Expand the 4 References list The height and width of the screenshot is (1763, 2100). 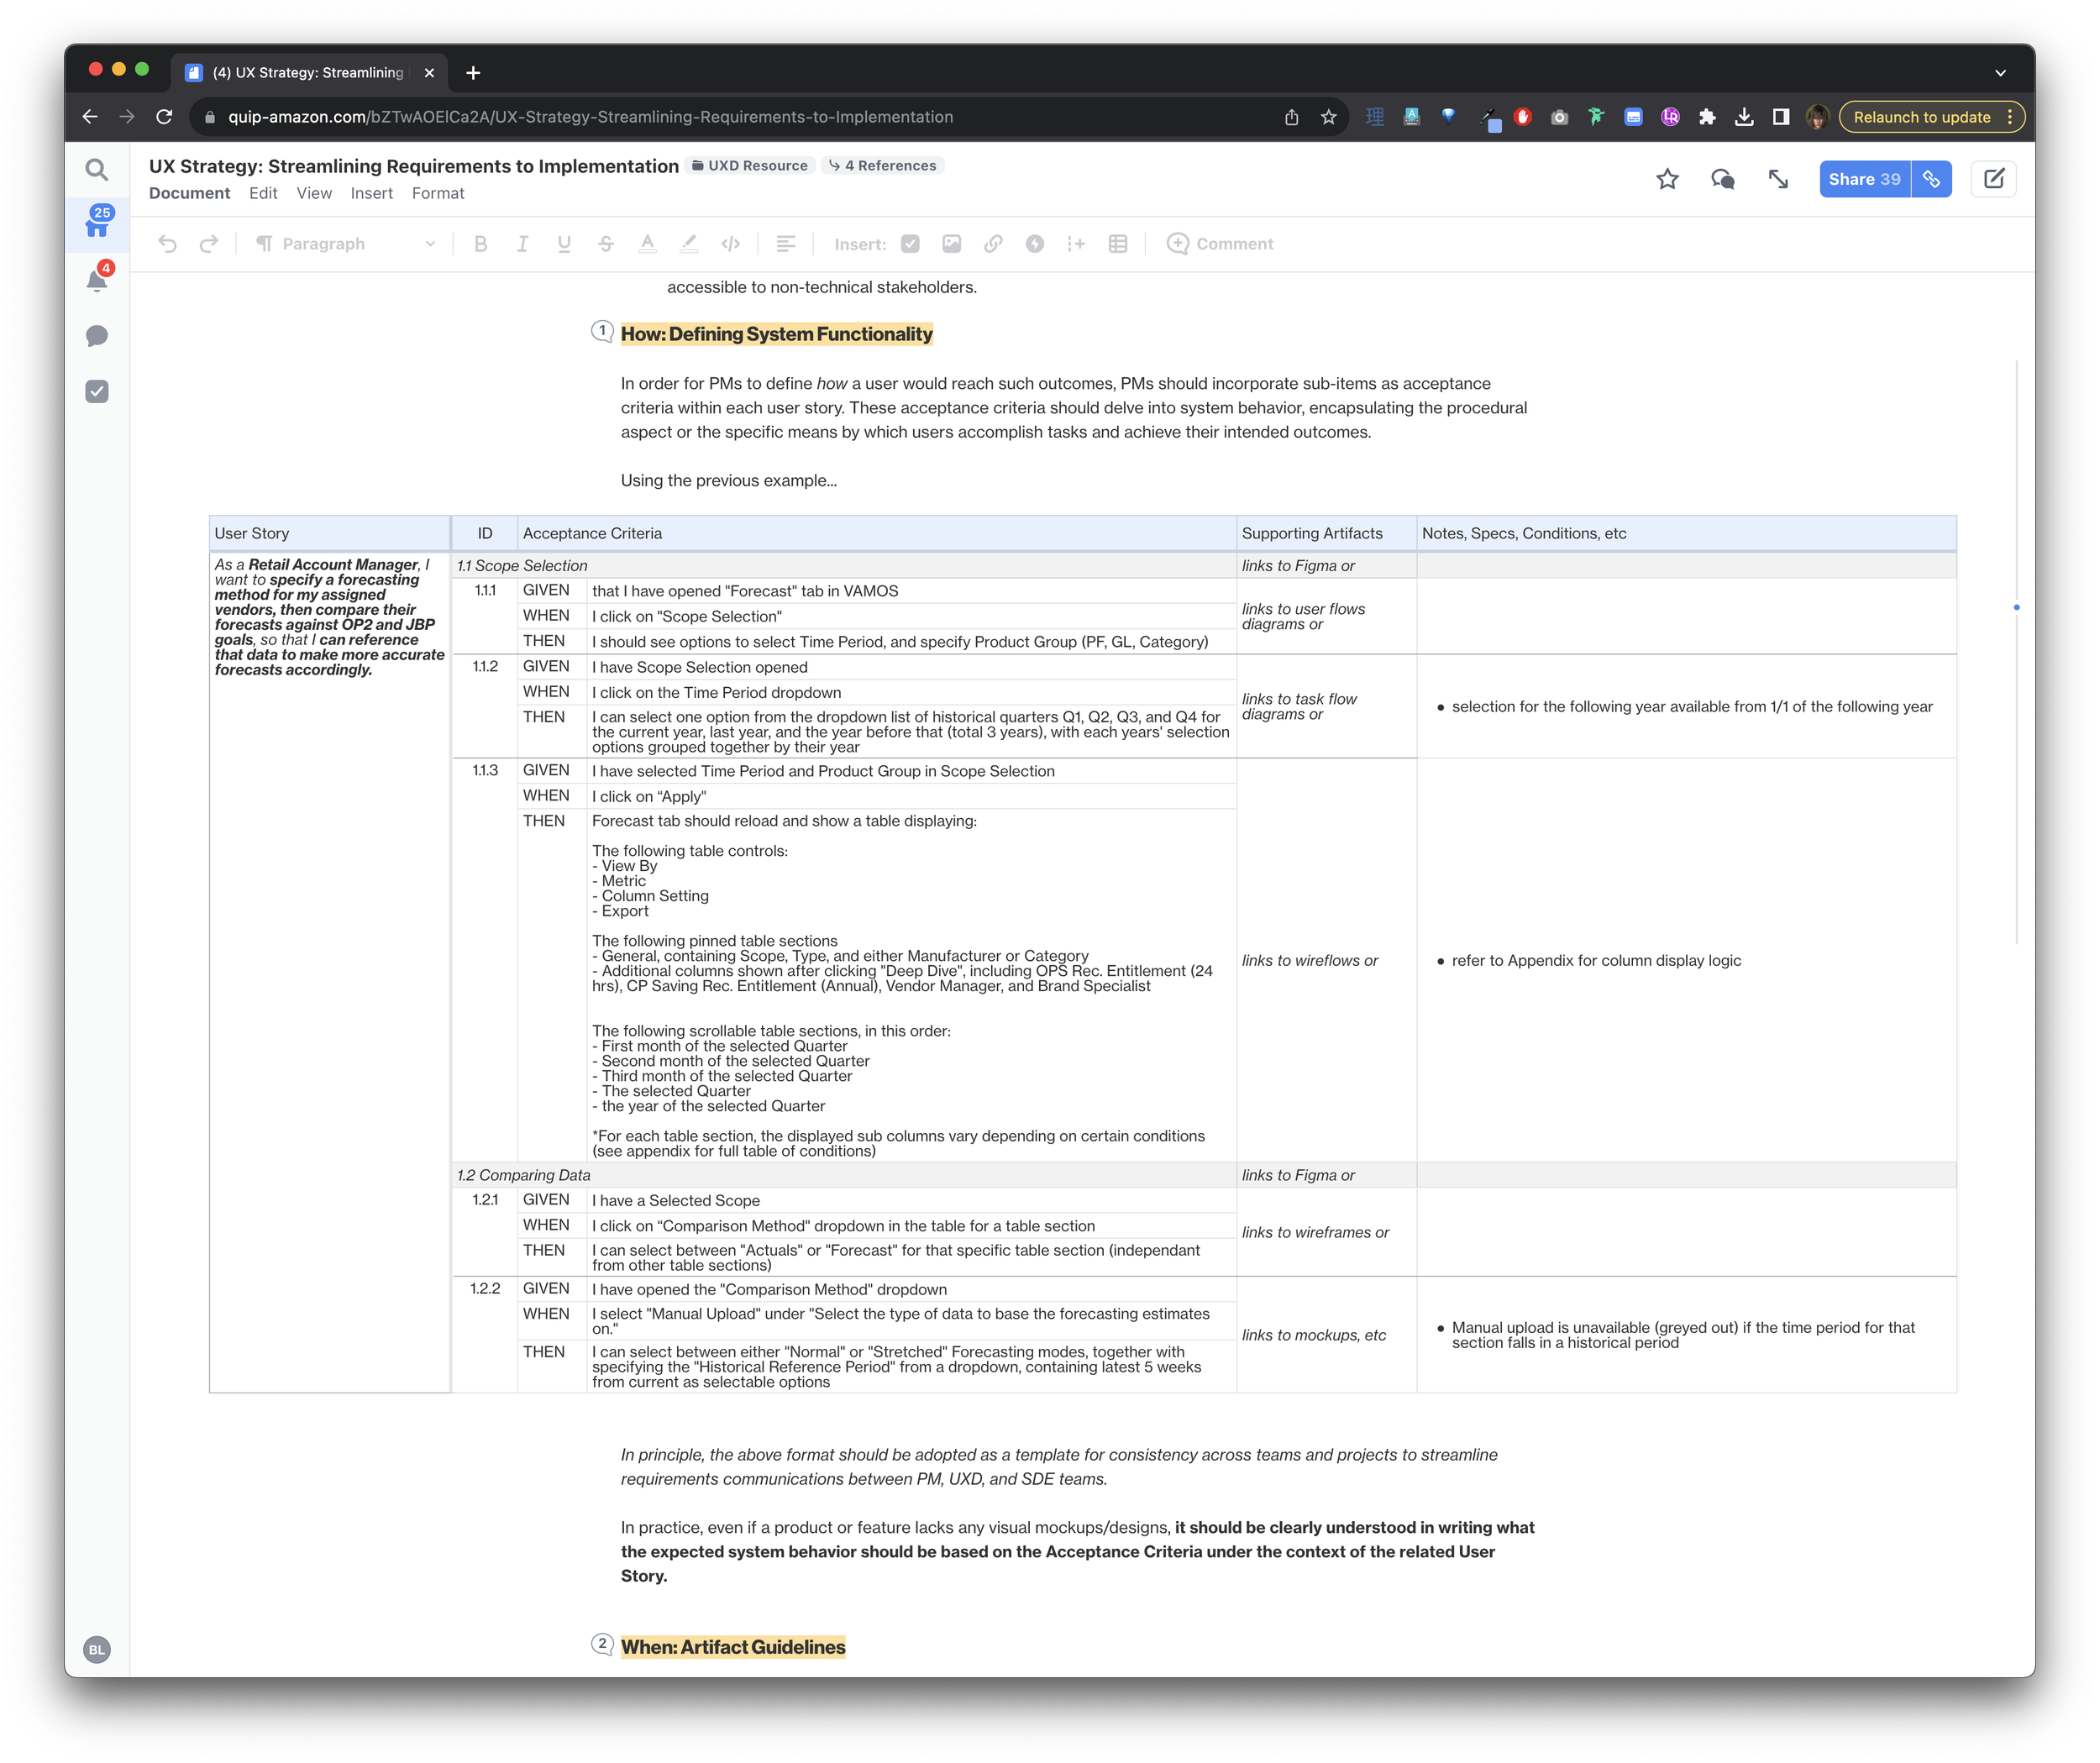tap(883, 166)
